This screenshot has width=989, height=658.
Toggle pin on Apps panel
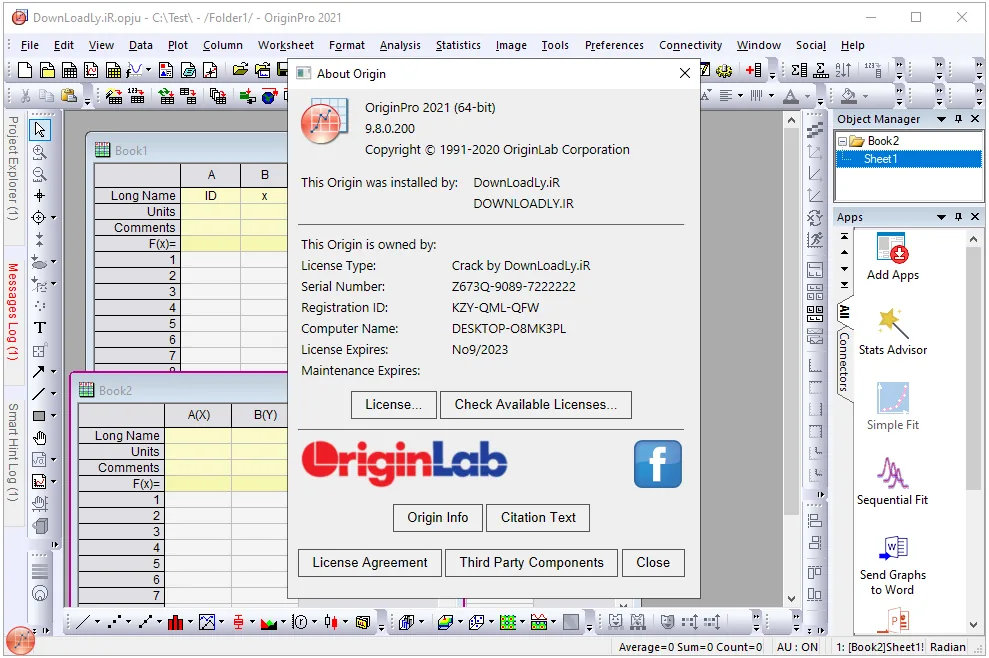click(x=958, y=216)
